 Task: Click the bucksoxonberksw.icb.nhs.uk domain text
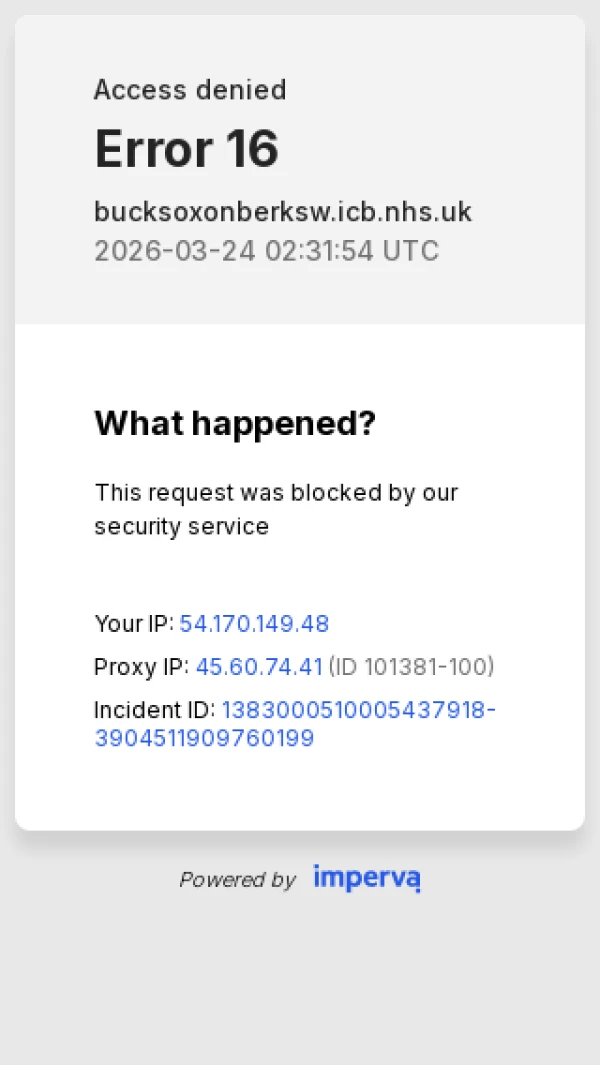(x=283, y=212)
